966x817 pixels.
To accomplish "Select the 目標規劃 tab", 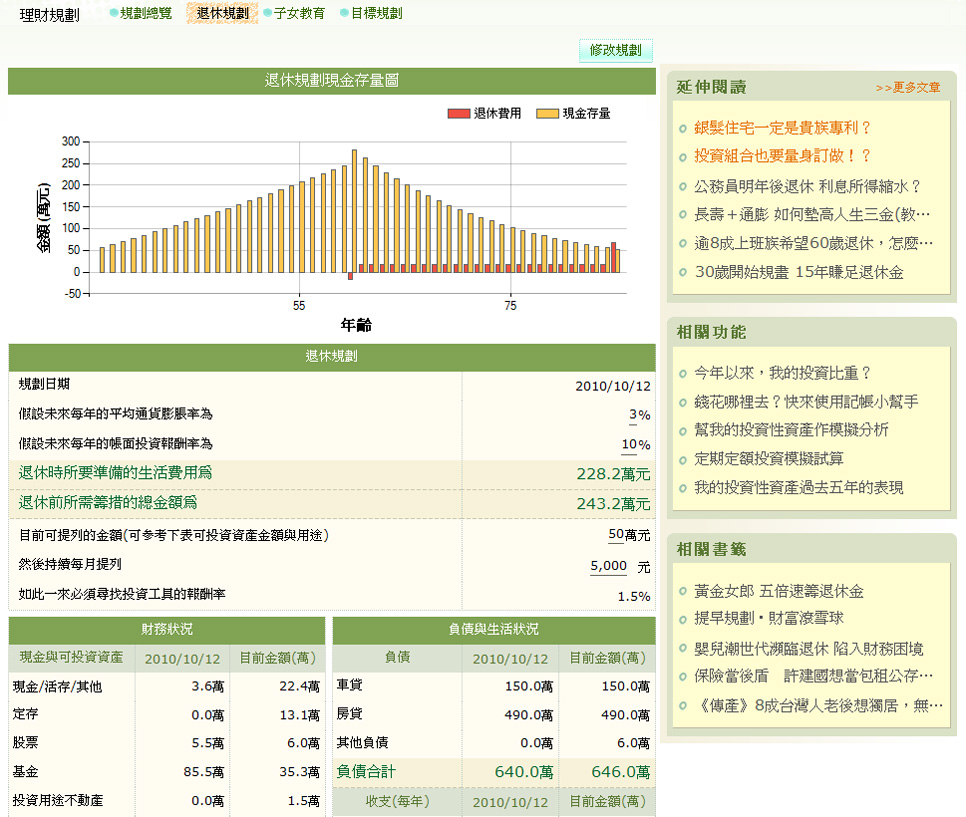I will point(376,14).
